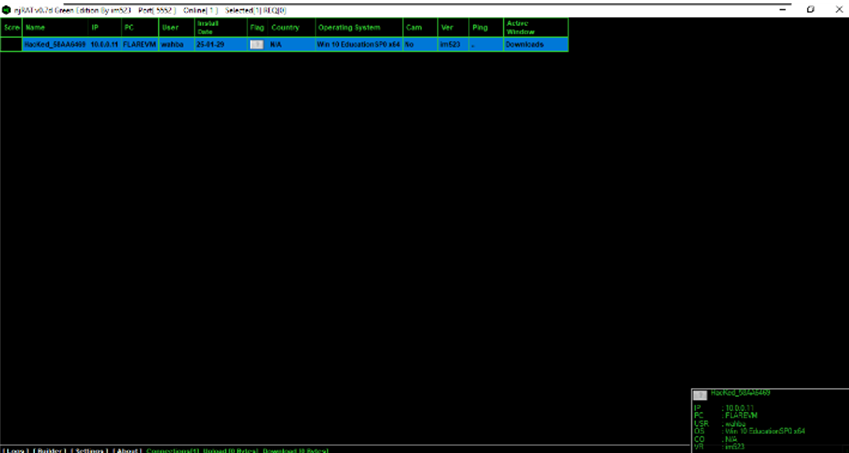
Task: Sort by the Install Date column header
Action: click(x=221, y=28)
